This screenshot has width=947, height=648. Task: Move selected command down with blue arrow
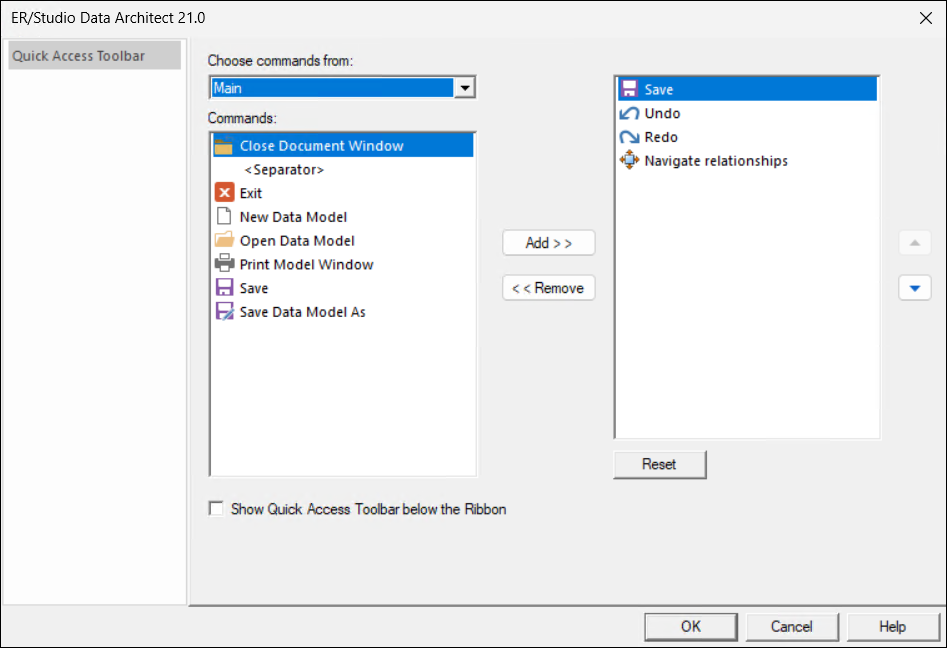pos(914,288)
